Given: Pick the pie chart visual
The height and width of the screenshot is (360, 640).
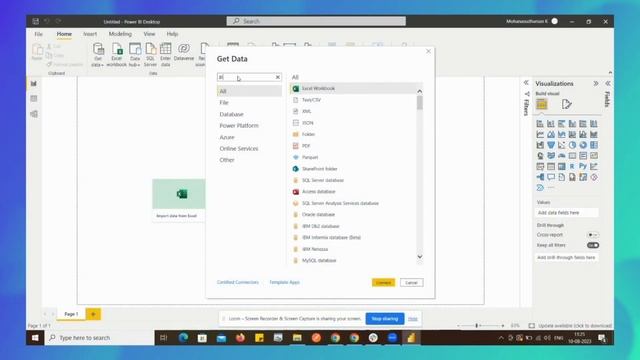Looking at the screenshot, I should tap(572, 145).
